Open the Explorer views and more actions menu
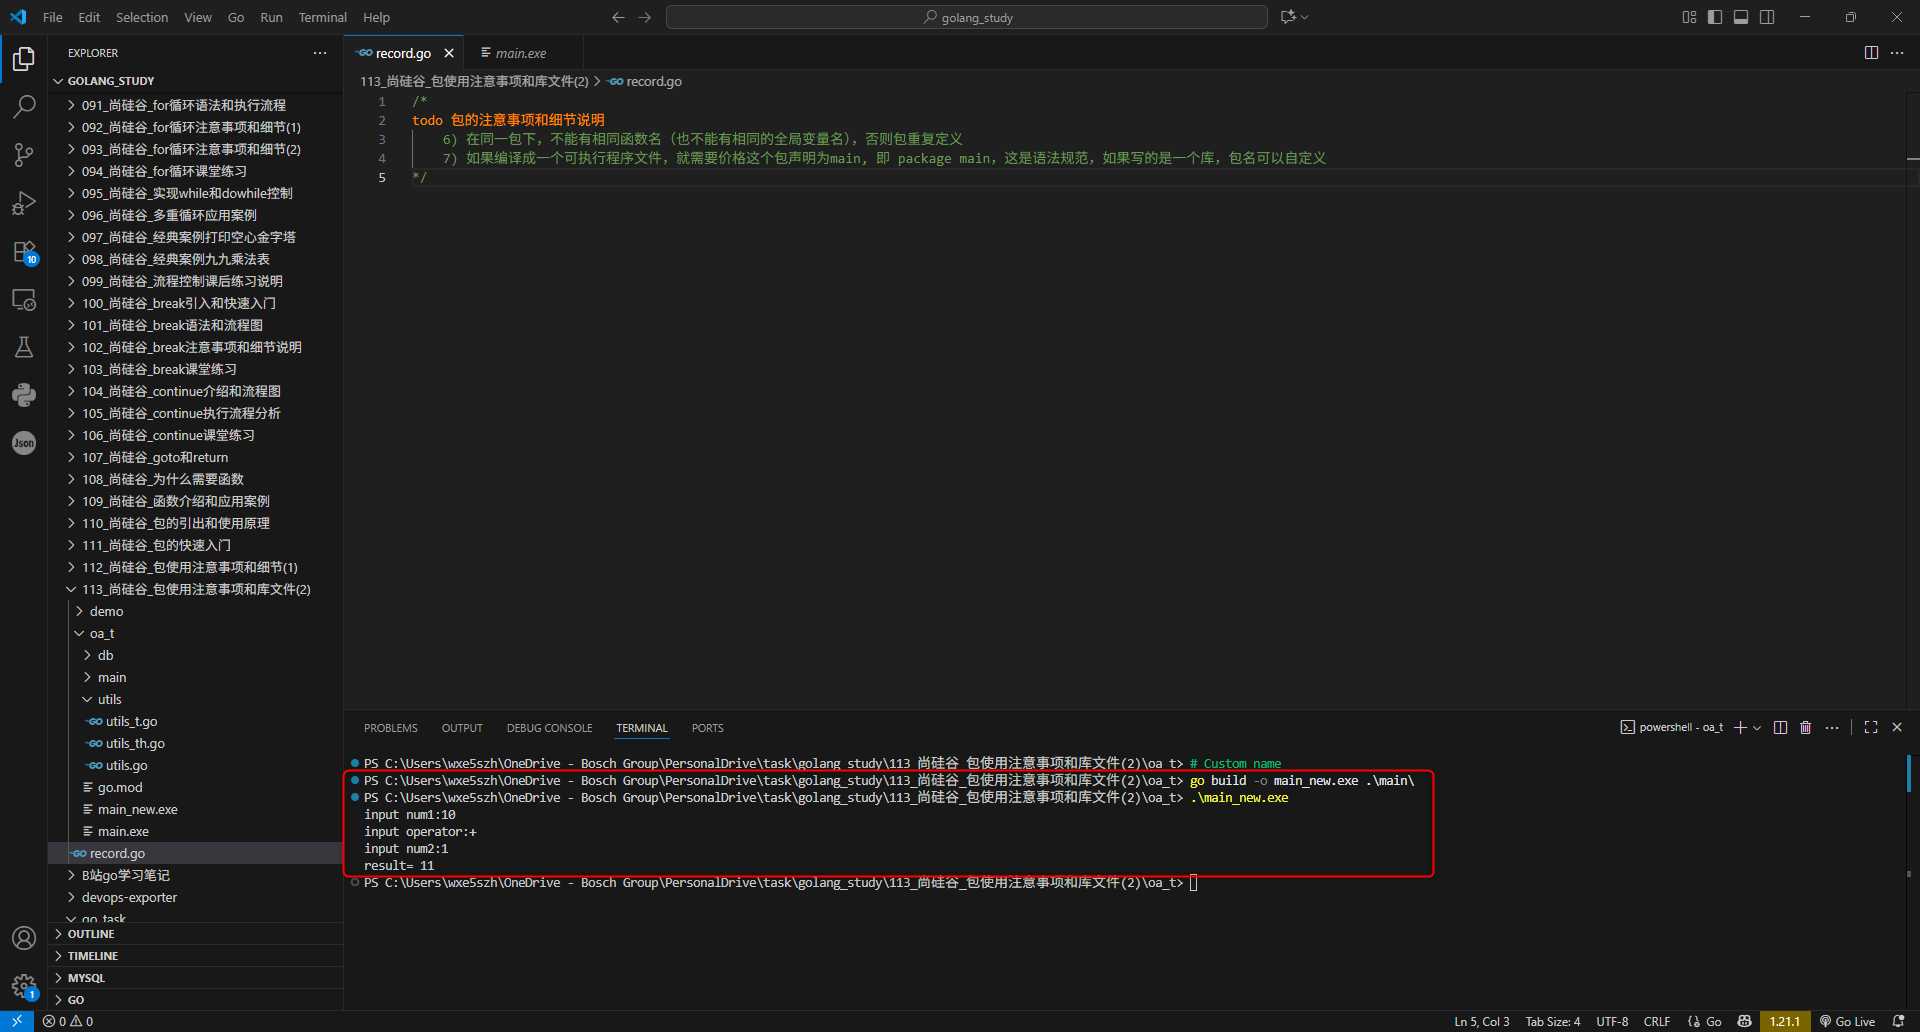Image resolution: width=1920 pixels, height=1032 pixels. (320, 53)
